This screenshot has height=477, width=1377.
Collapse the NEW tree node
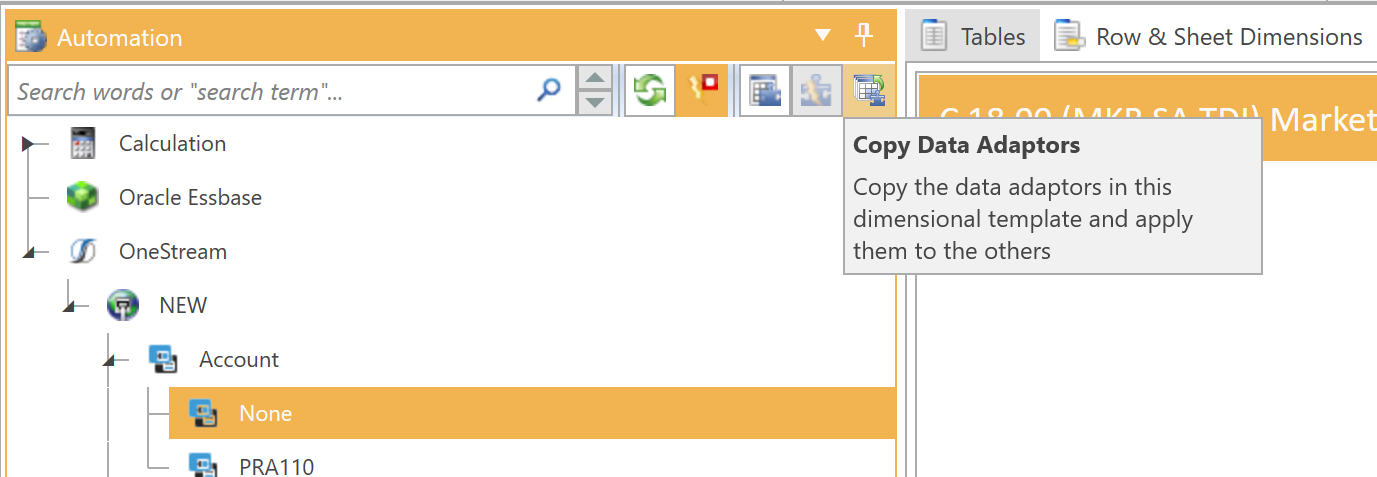(x=70, y=307)
